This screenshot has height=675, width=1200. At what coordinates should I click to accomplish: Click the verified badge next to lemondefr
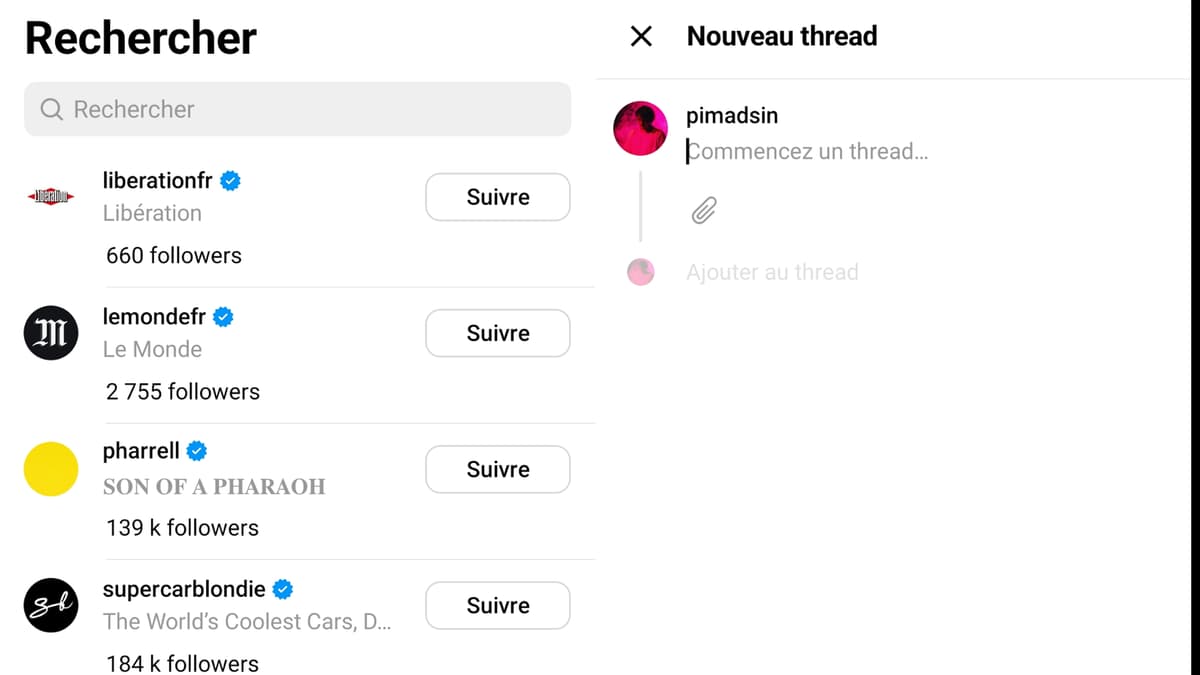222,316
